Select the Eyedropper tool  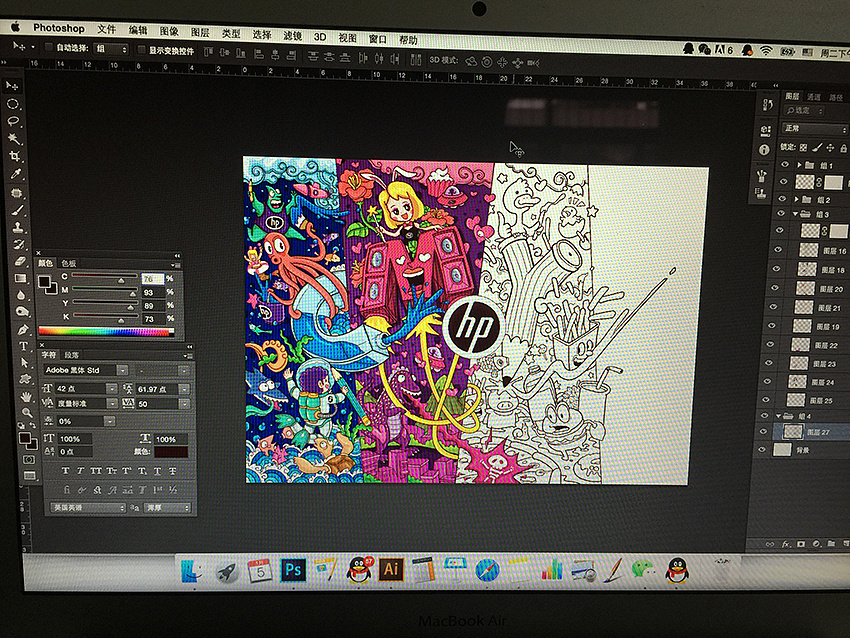pos(16,174)
